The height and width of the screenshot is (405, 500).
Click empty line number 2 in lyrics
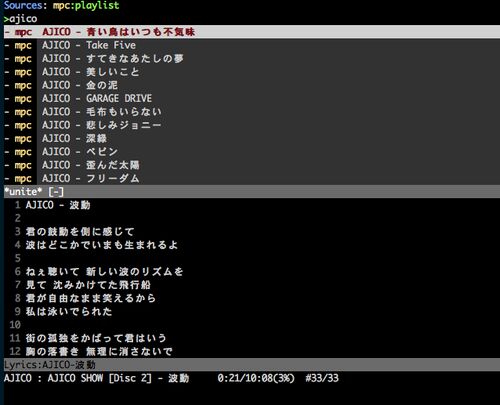(18, 218)
